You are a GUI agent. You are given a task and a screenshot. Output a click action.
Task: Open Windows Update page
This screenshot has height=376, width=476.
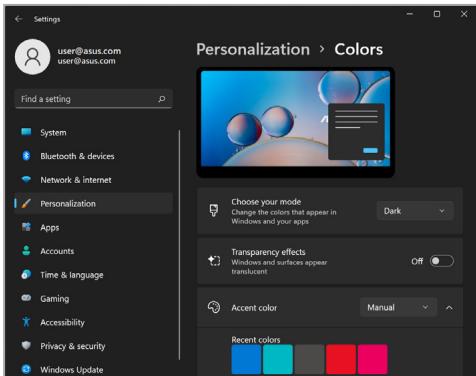click(94, 369)
